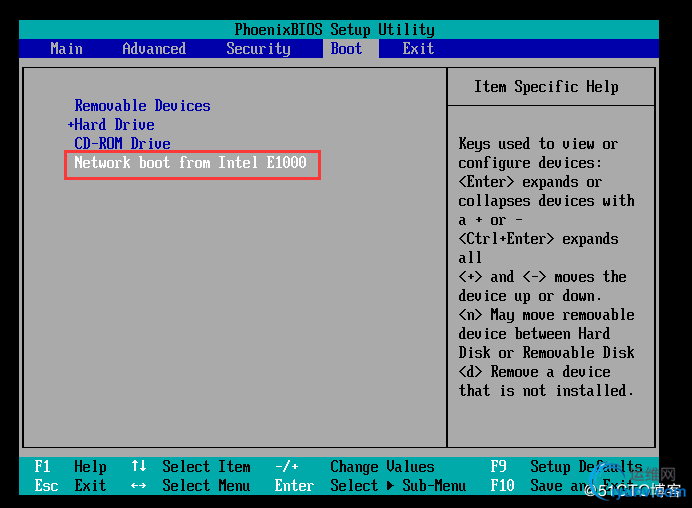Click help text 'Keys used to view or'
This screenshot has width=692, height=508.
538,143
